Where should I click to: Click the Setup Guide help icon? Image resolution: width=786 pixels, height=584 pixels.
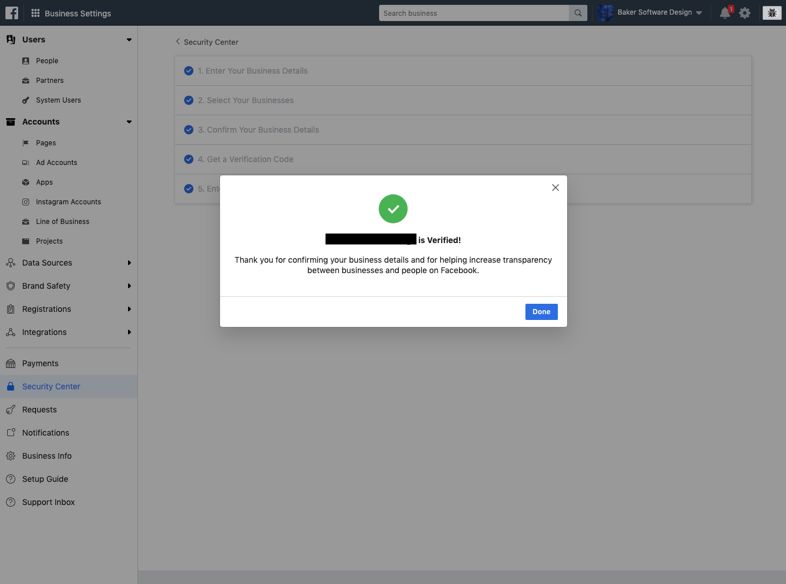click(11, 479)
